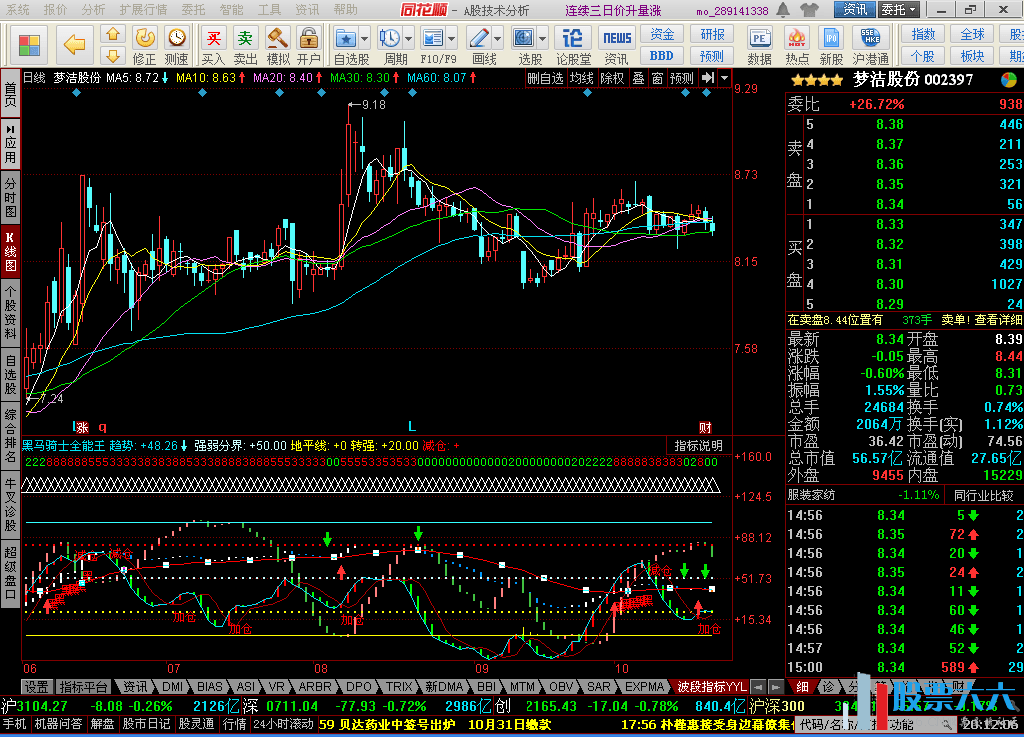Go back with the yellow left arrow

pos(74,44)
